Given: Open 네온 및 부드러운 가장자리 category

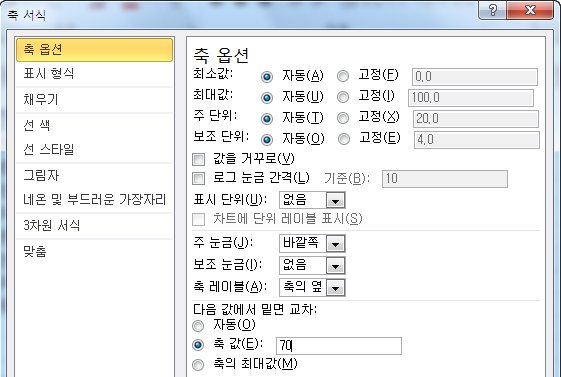Looking at the screenshot, I should pyautogui.click(x=94, y=200).
